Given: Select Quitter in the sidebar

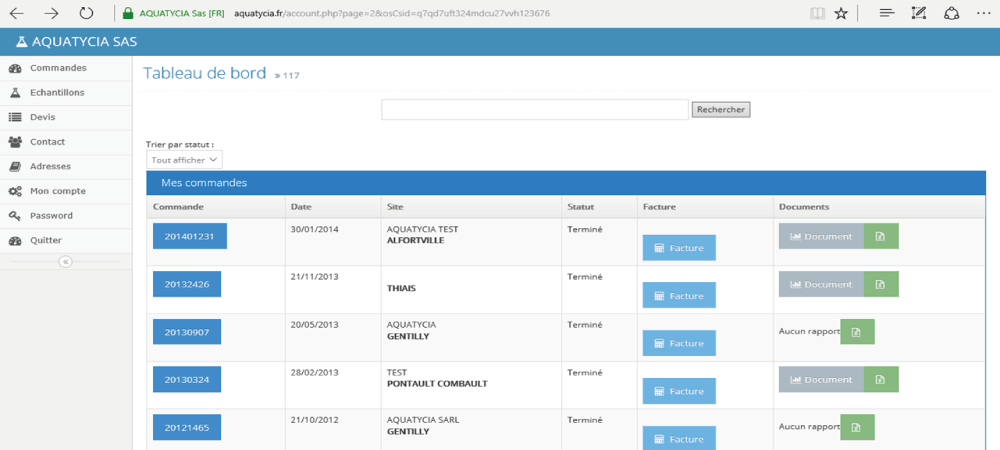Looking at the screenshot, I should (66, 241).
